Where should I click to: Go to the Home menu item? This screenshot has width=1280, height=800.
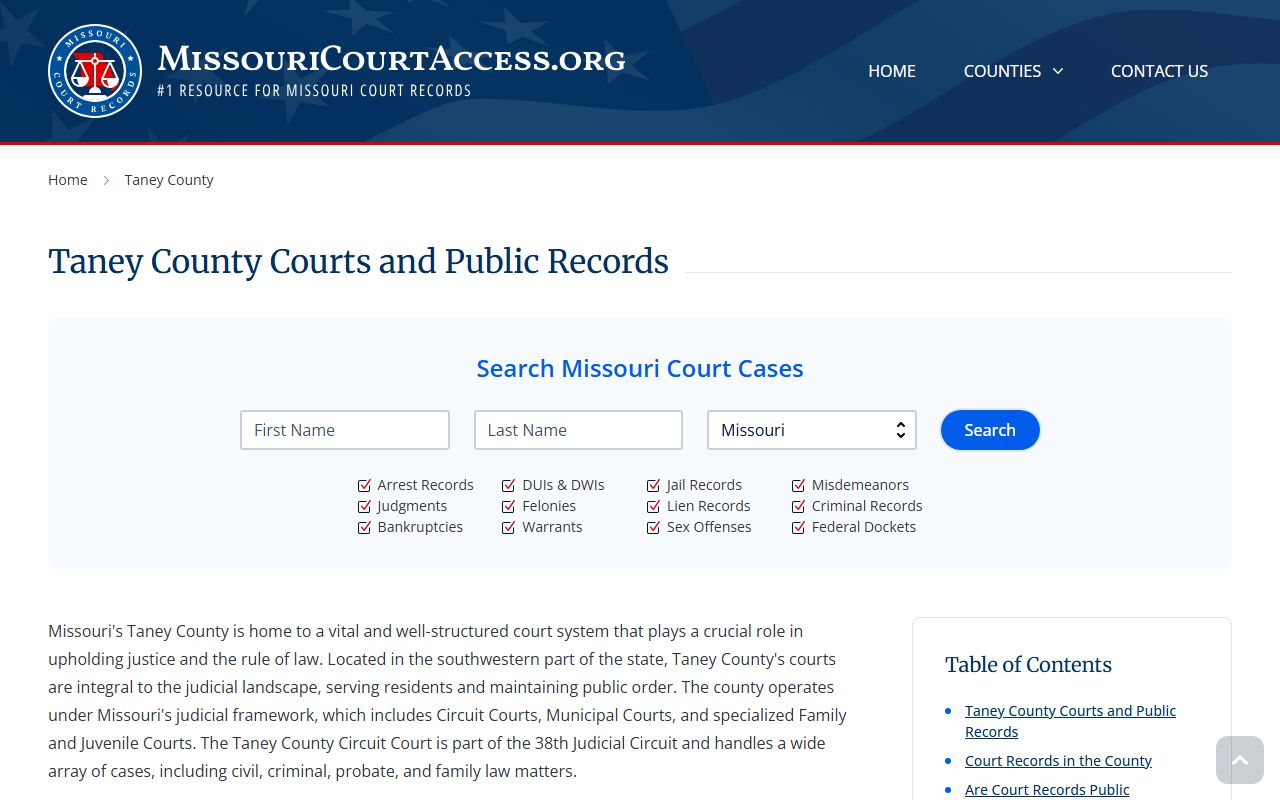tap(892, 71)
